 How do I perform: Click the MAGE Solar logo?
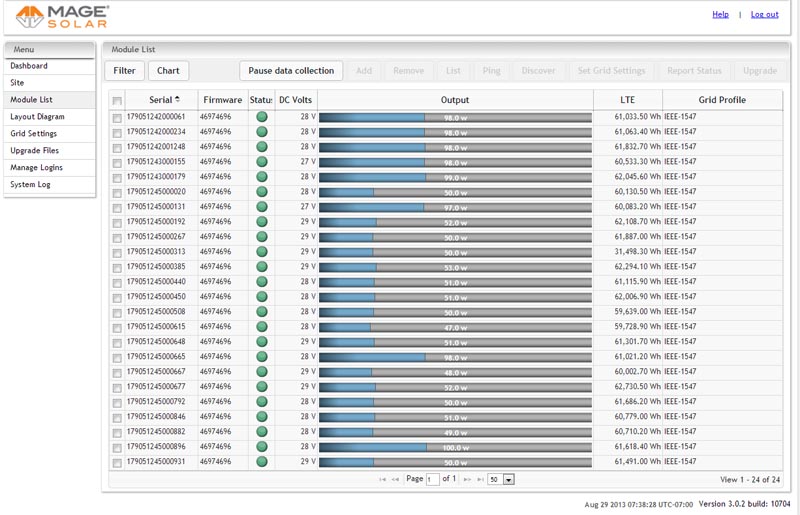[x=62, y=17]
